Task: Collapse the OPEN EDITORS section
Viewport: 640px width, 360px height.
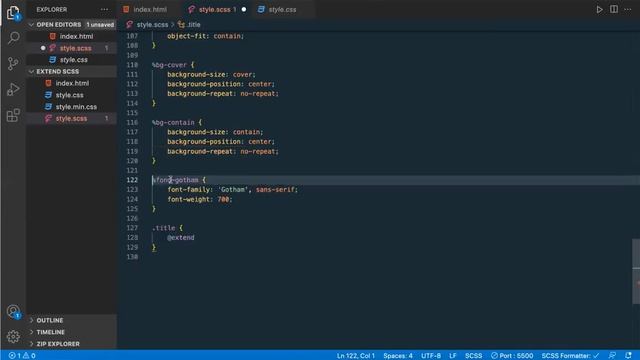Action: coord(58,24)
